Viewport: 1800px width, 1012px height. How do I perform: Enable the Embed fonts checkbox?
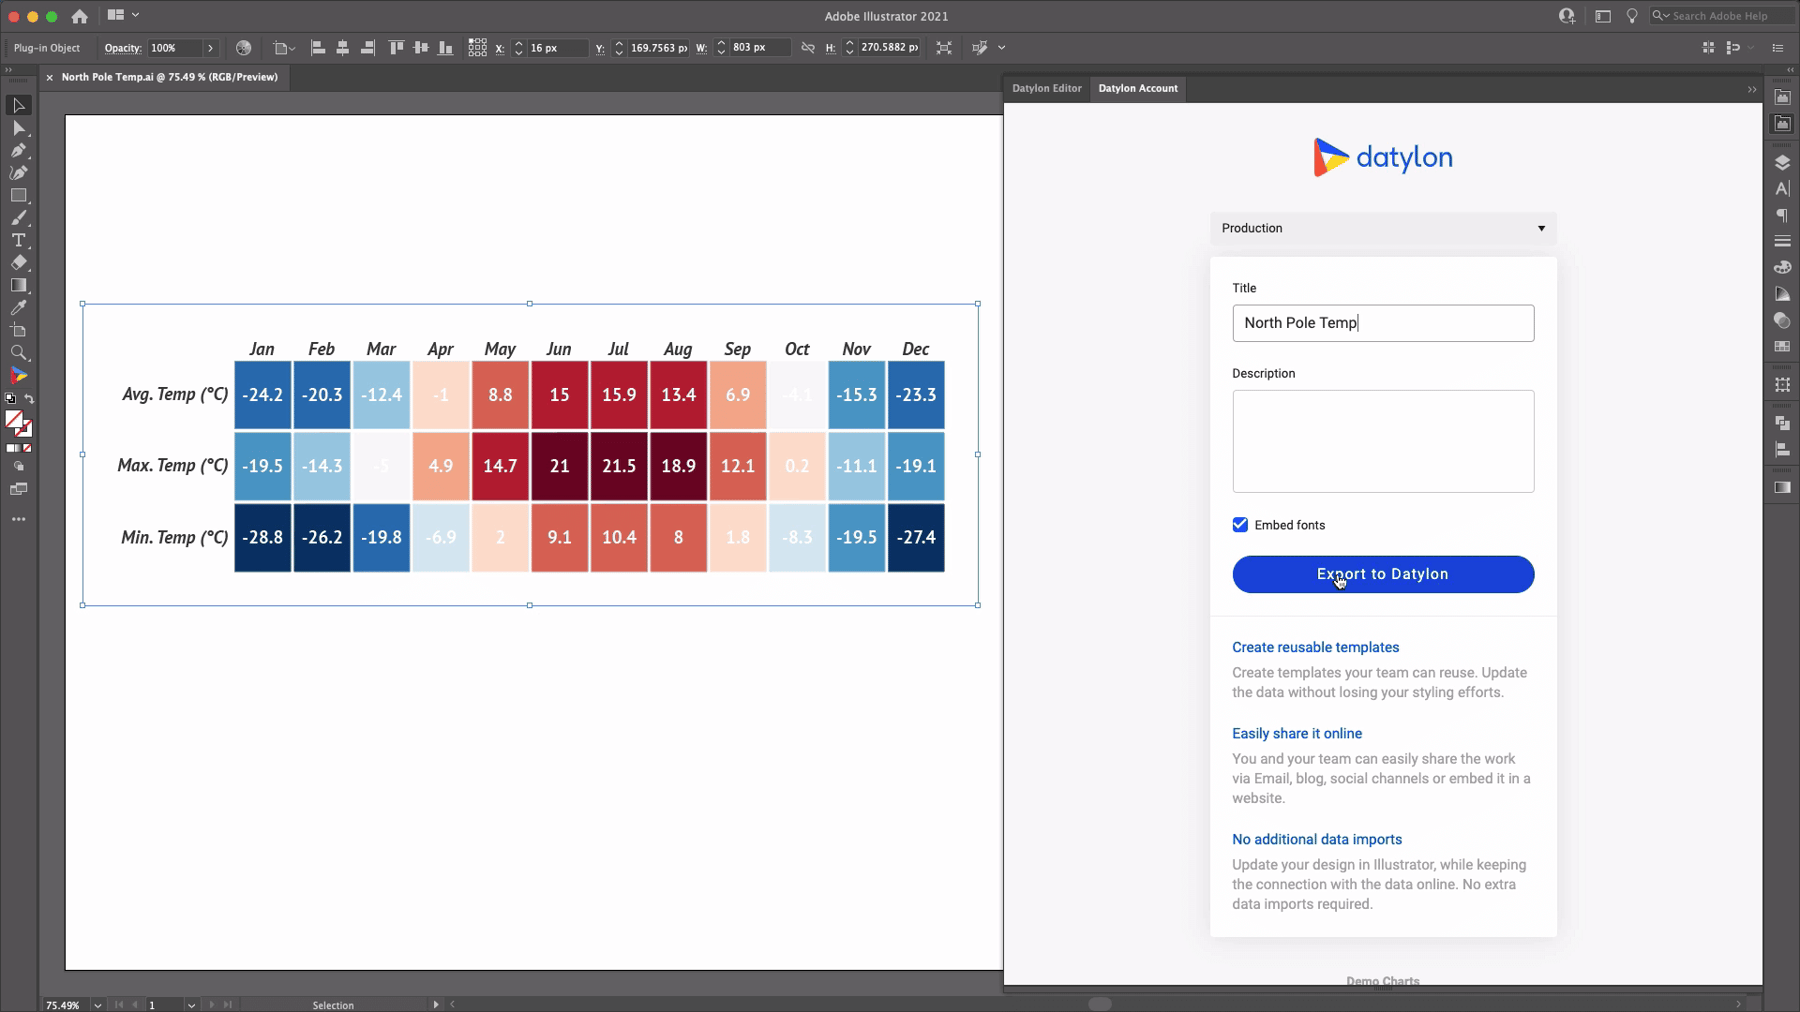point(1240,524)
